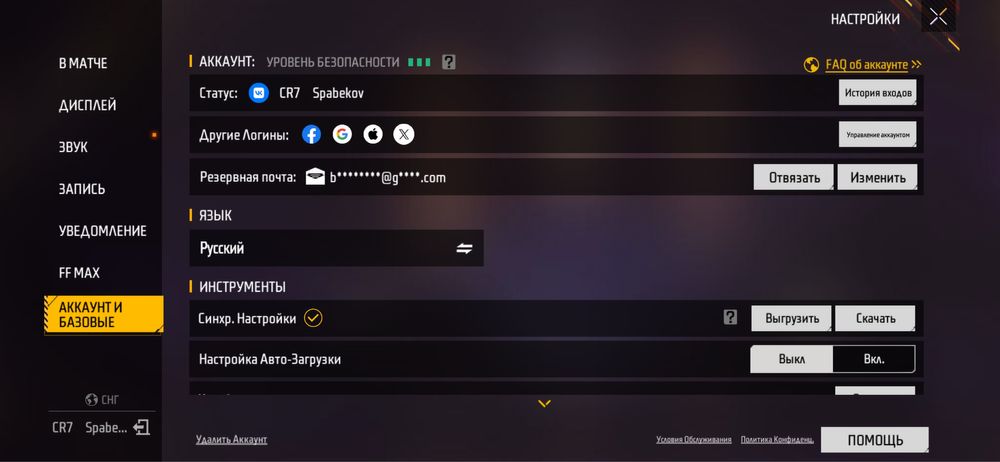Switch to the ЗВУК settings tab
The image size is (1000, 462).
coord(73,147)
